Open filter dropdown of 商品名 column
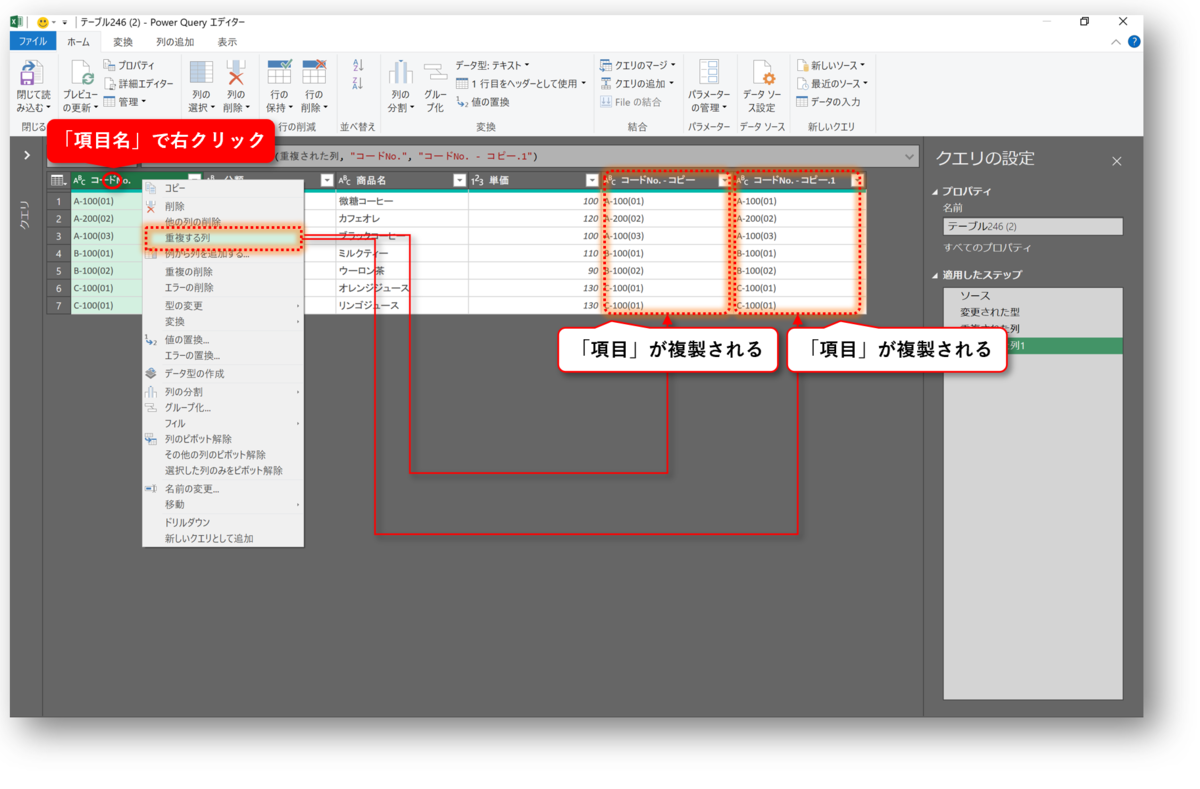This screenshot has height=789, width=1200. click(x=460, y=181)
